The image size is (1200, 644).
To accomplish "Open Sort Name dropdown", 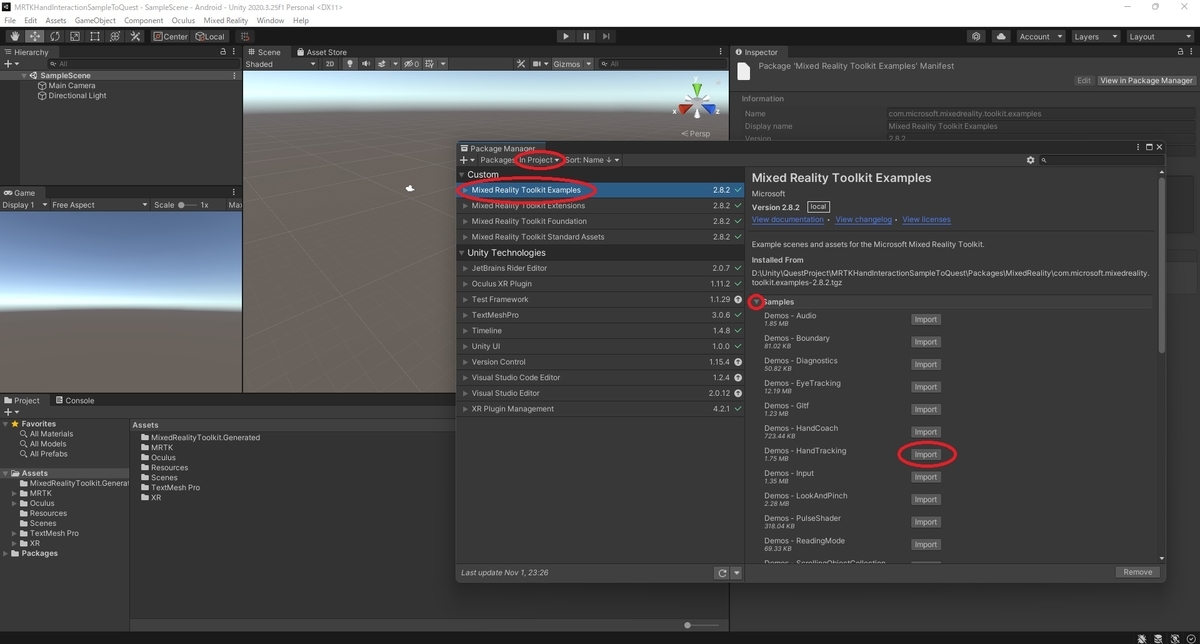I will pyautogui.click(x=592, y=160).
